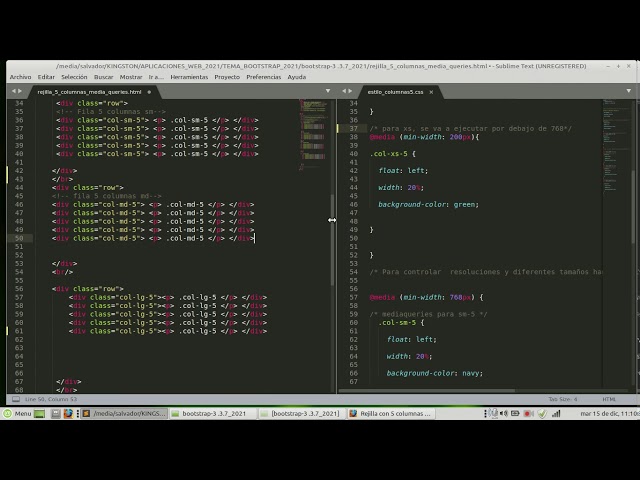This screenshot has width=640, height=480.
Task: Maximize the Sublime Text window
Action: (618, 66)
